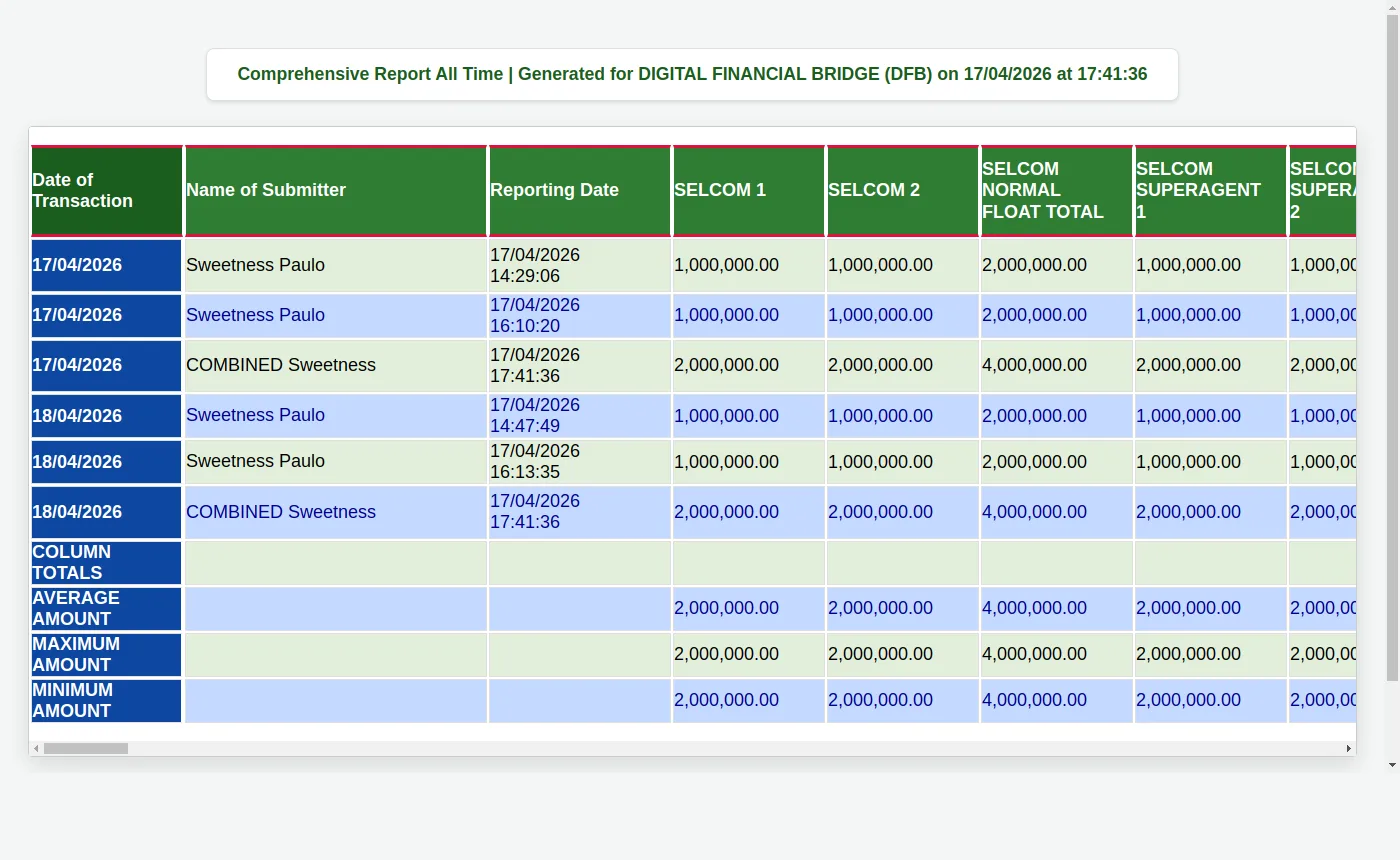This screenshot has width=1400, height=860.
Task: Click SELCOM 2 value in MAXIMUM AMOUNT row
Action: pyautogui.click(x=880, y=654)
